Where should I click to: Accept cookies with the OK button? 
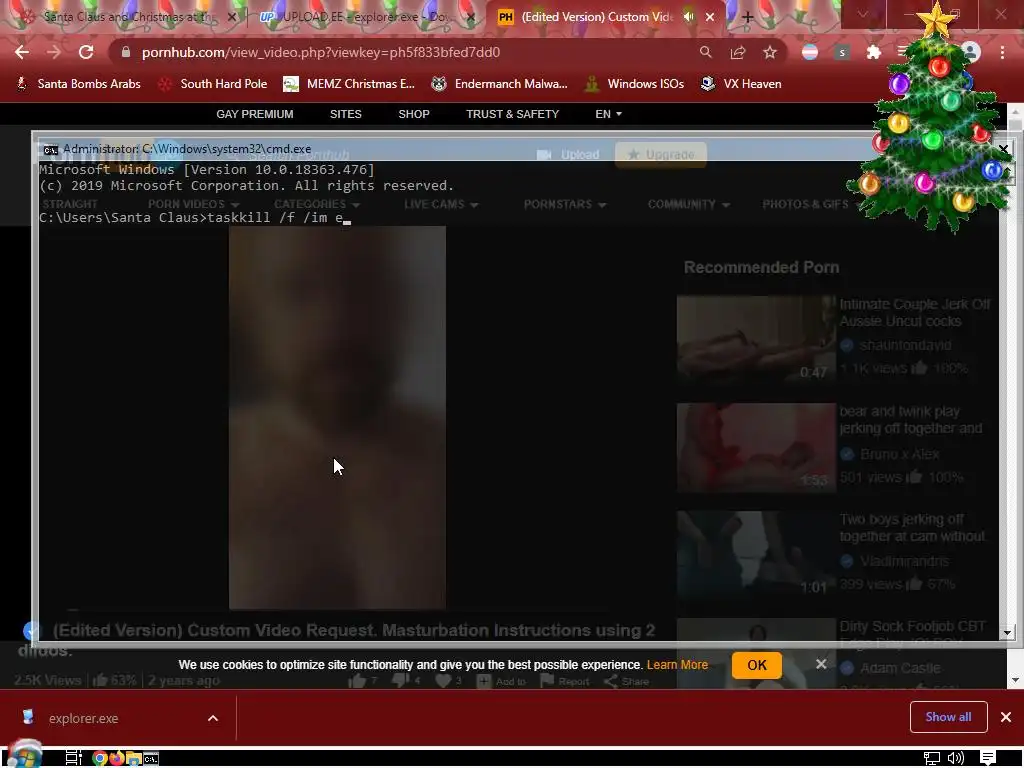757,665
